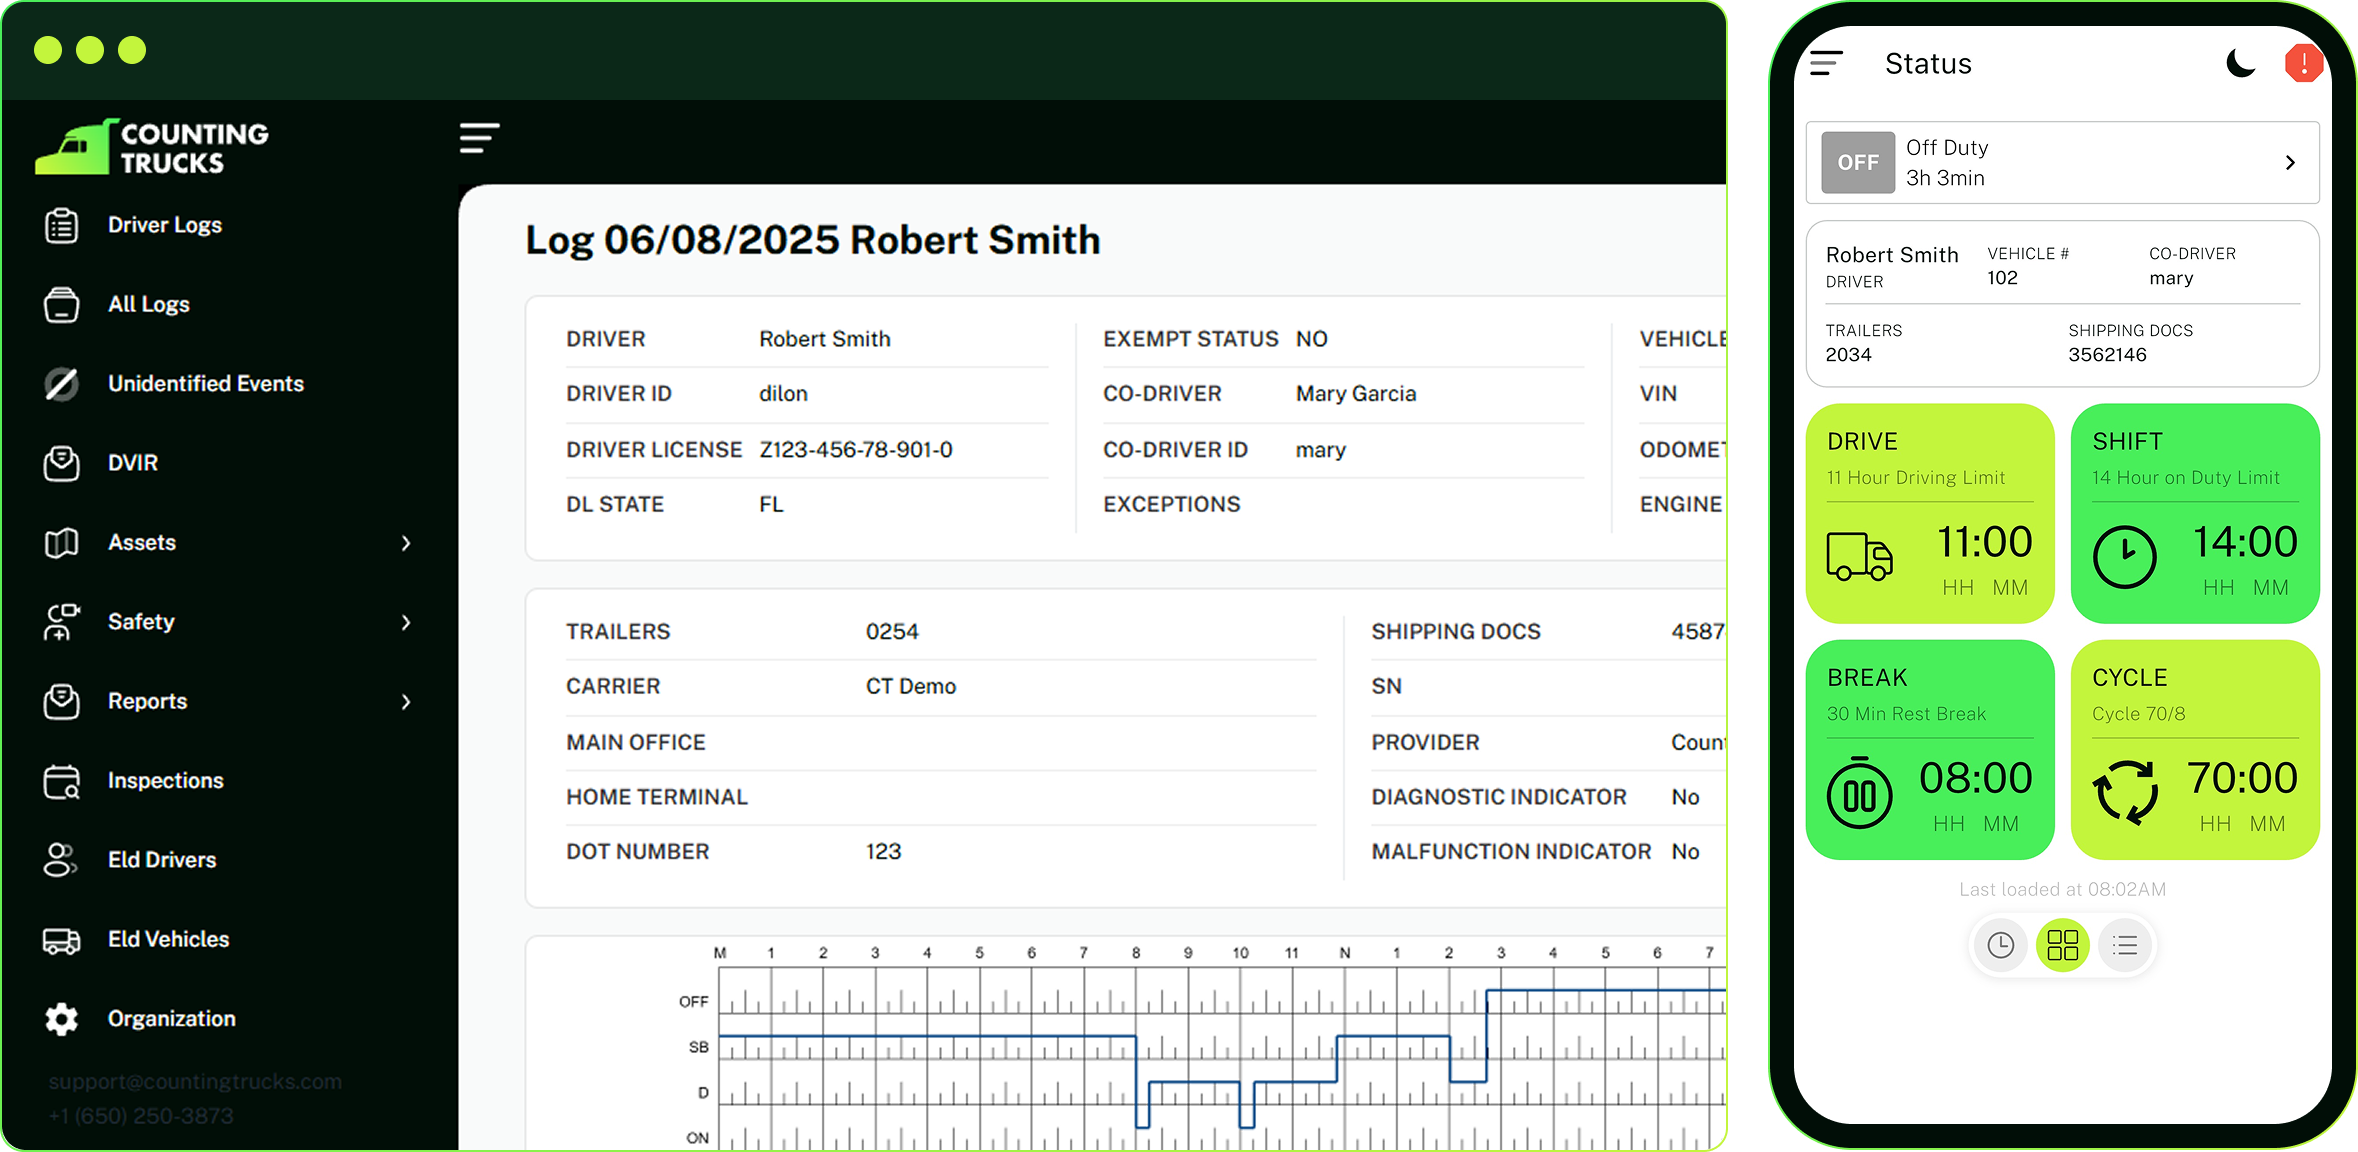Open Unidentified Events from sidebar

point(205,384)
